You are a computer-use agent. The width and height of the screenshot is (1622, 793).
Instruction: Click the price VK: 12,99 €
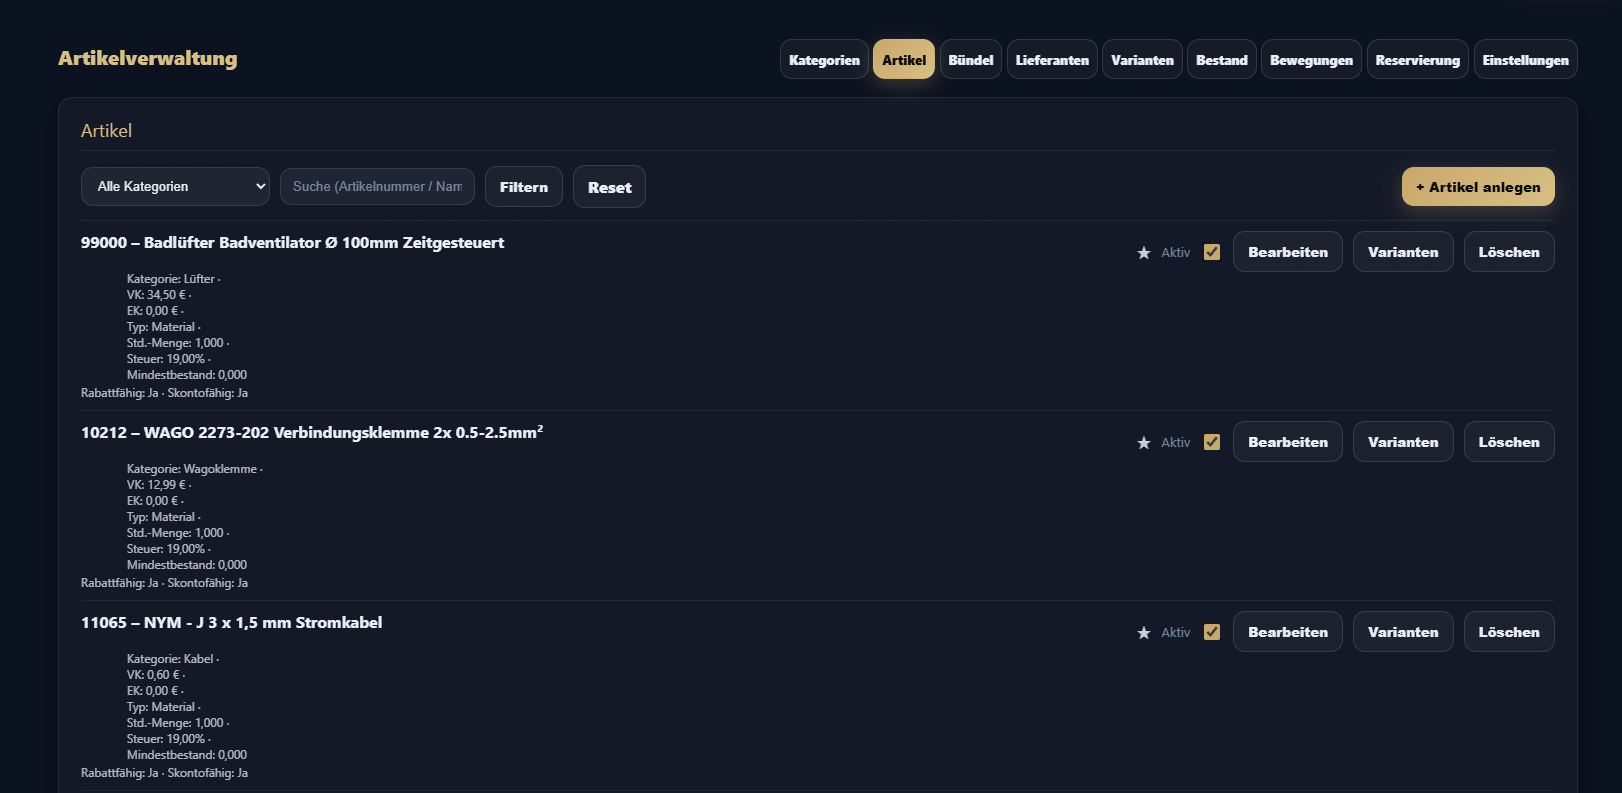click(x=157, y=485)
